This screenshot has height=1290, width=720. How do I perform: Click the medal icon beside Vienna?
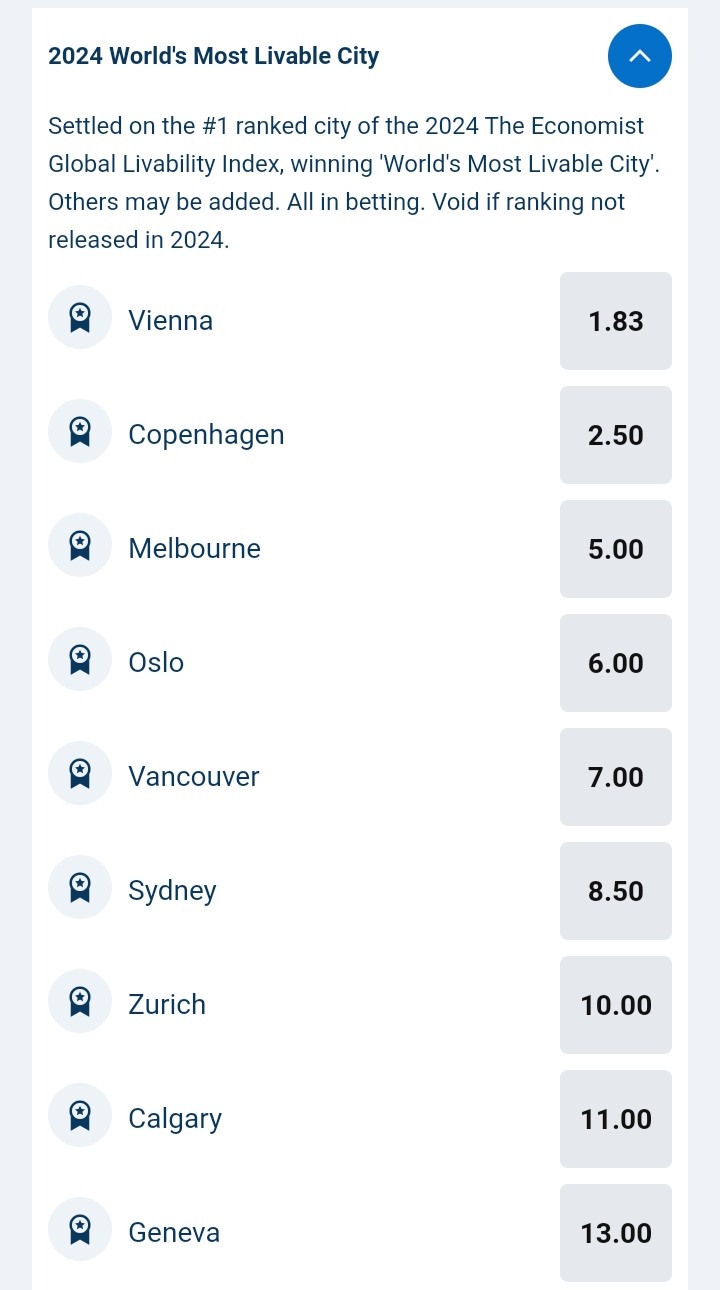pyautogui.click(x=80, y=318)
